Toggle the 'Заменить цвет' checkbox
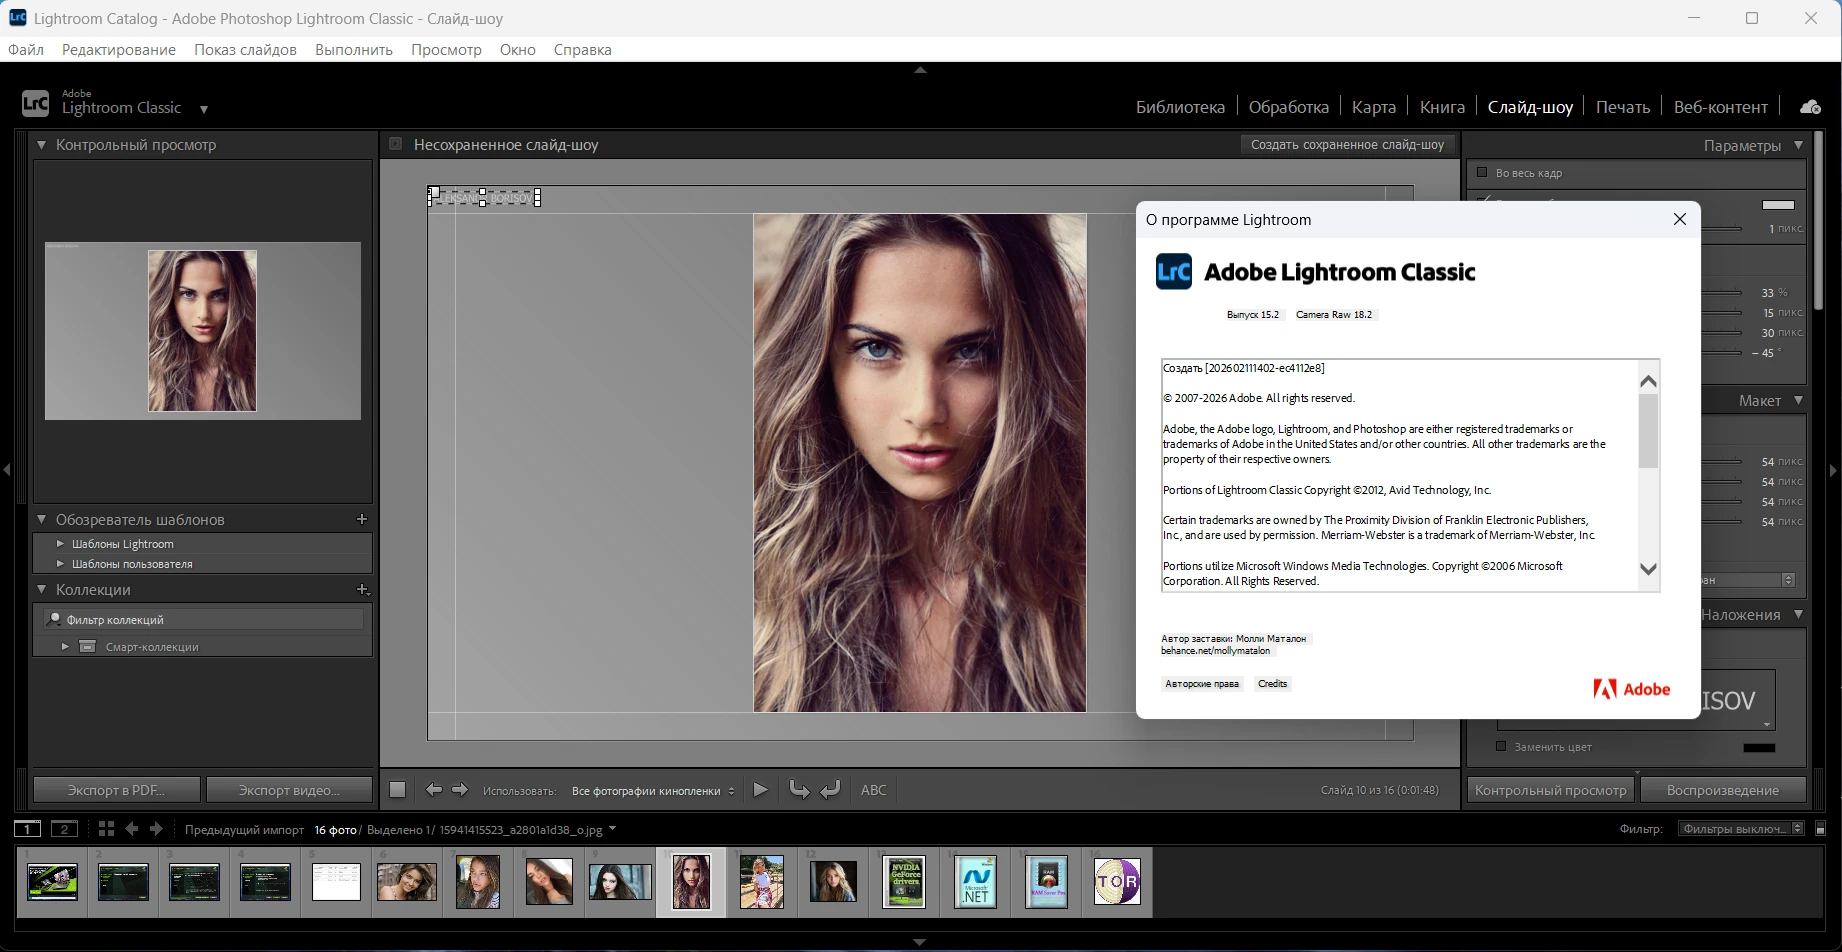 tap(1501, 747)
